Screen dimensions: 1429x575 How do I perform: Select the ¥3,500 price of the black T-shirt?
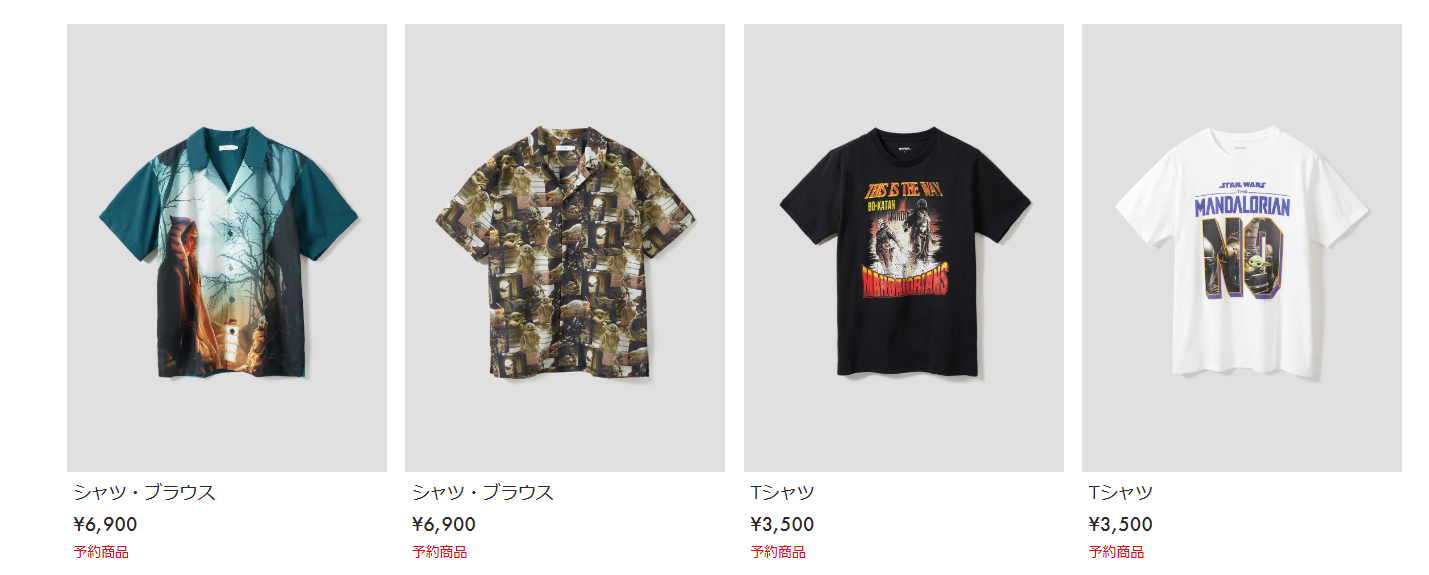point(782,524)
